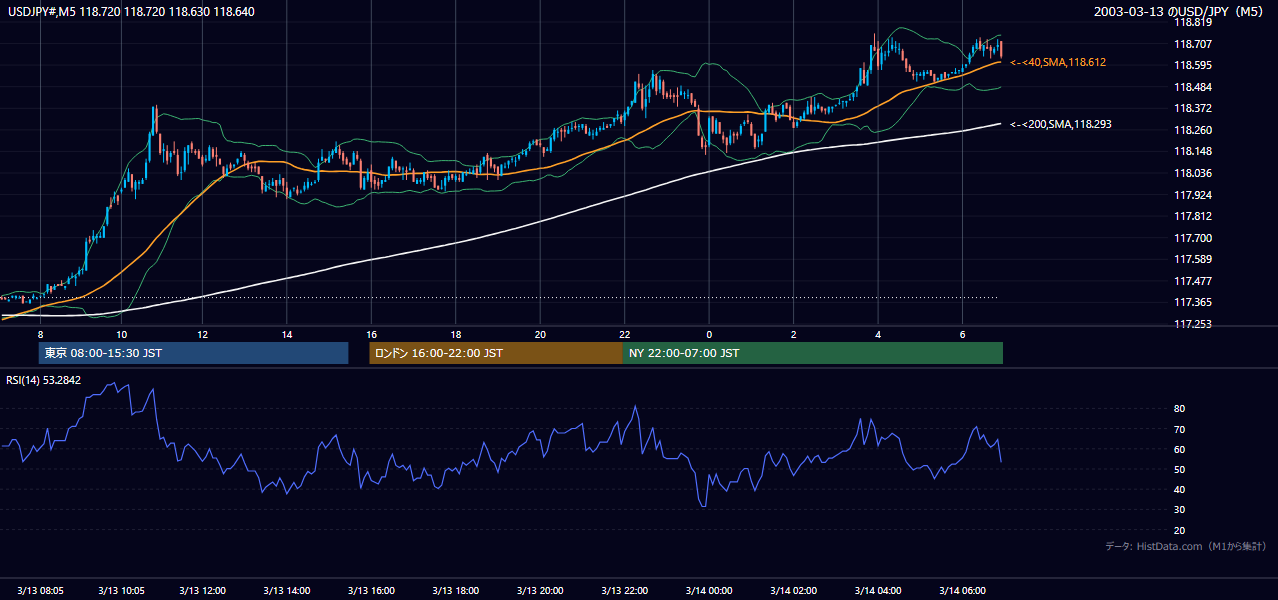The image size is (1278, 600).
Task: Click the 3/13 18:00 time label
Action: pos(457,591)
